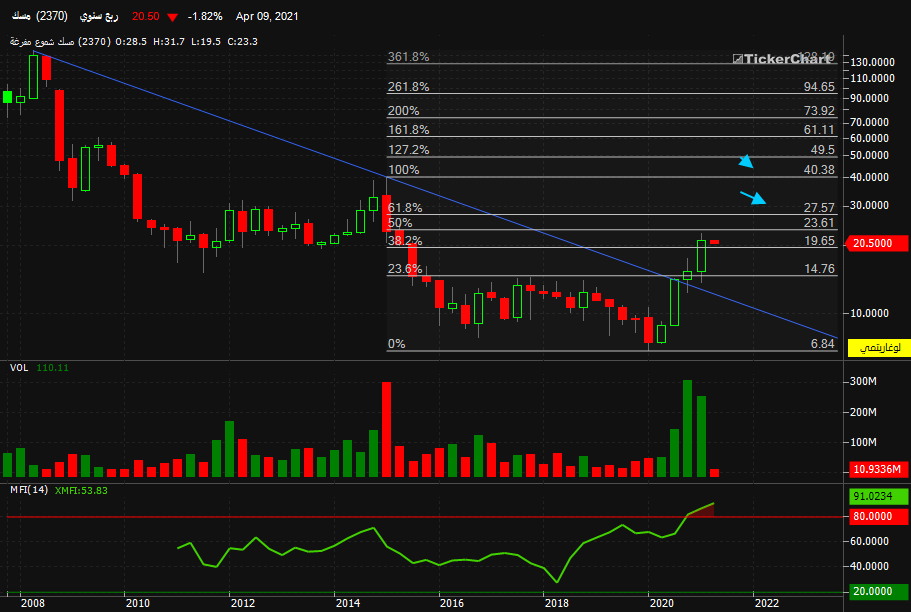Image resolution: width=911 pixels, height=612 pixels.
Task: Toggle the yellow logarithmic scale button
Action: [879, 348]
